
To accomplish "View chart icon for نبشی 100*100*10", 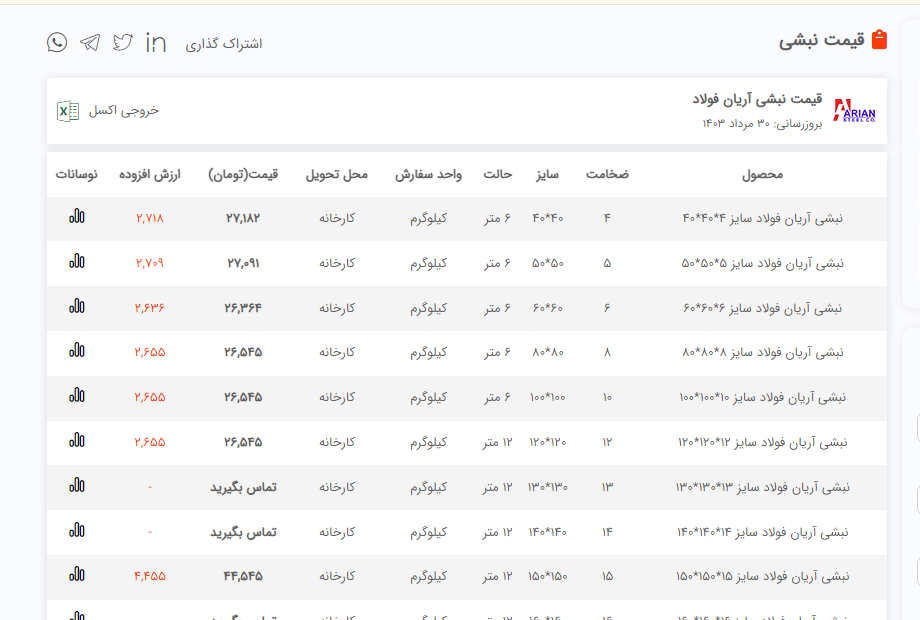I will click(x=77, y=395).
